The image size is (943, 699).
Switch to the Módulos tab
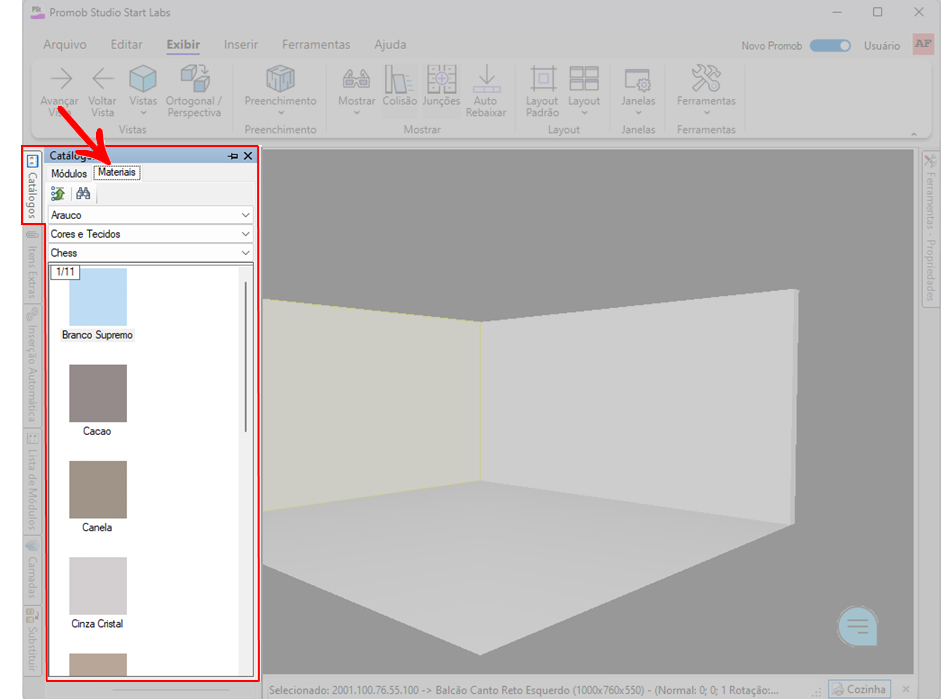(69, 173)
